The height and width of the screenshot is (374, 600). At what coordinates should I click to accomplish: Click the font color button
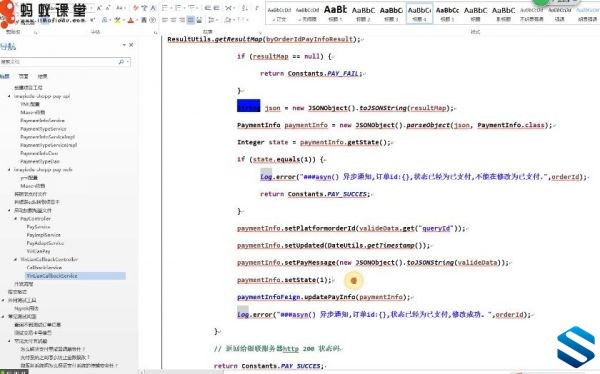point(130,20)
